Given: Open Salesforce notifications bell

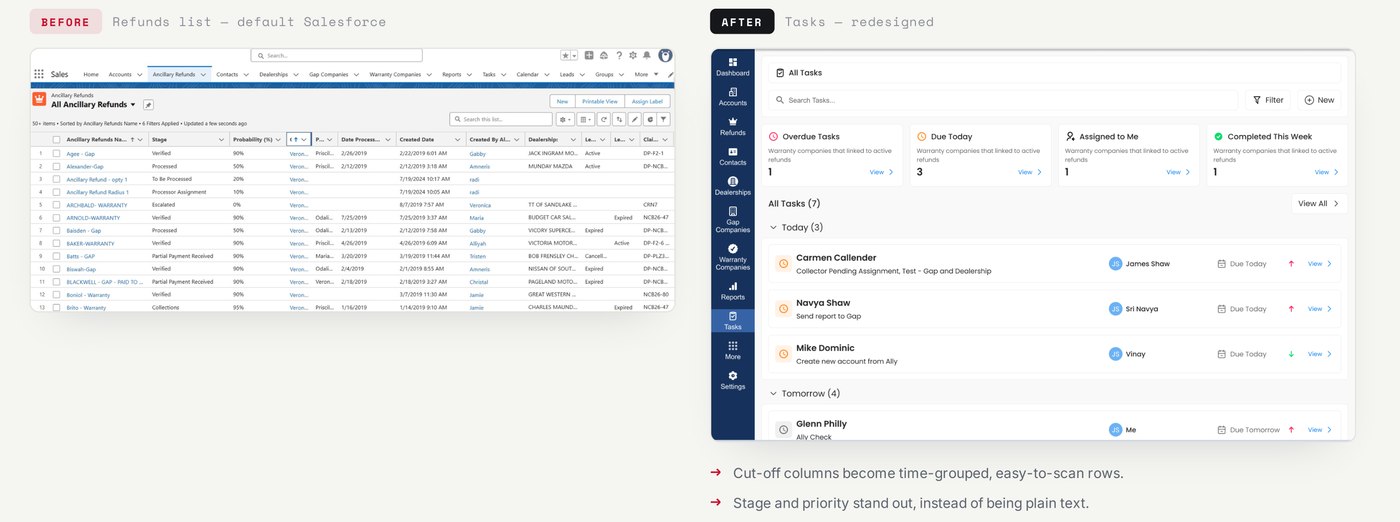Looking at the screenshot, I should click(647, 56).
